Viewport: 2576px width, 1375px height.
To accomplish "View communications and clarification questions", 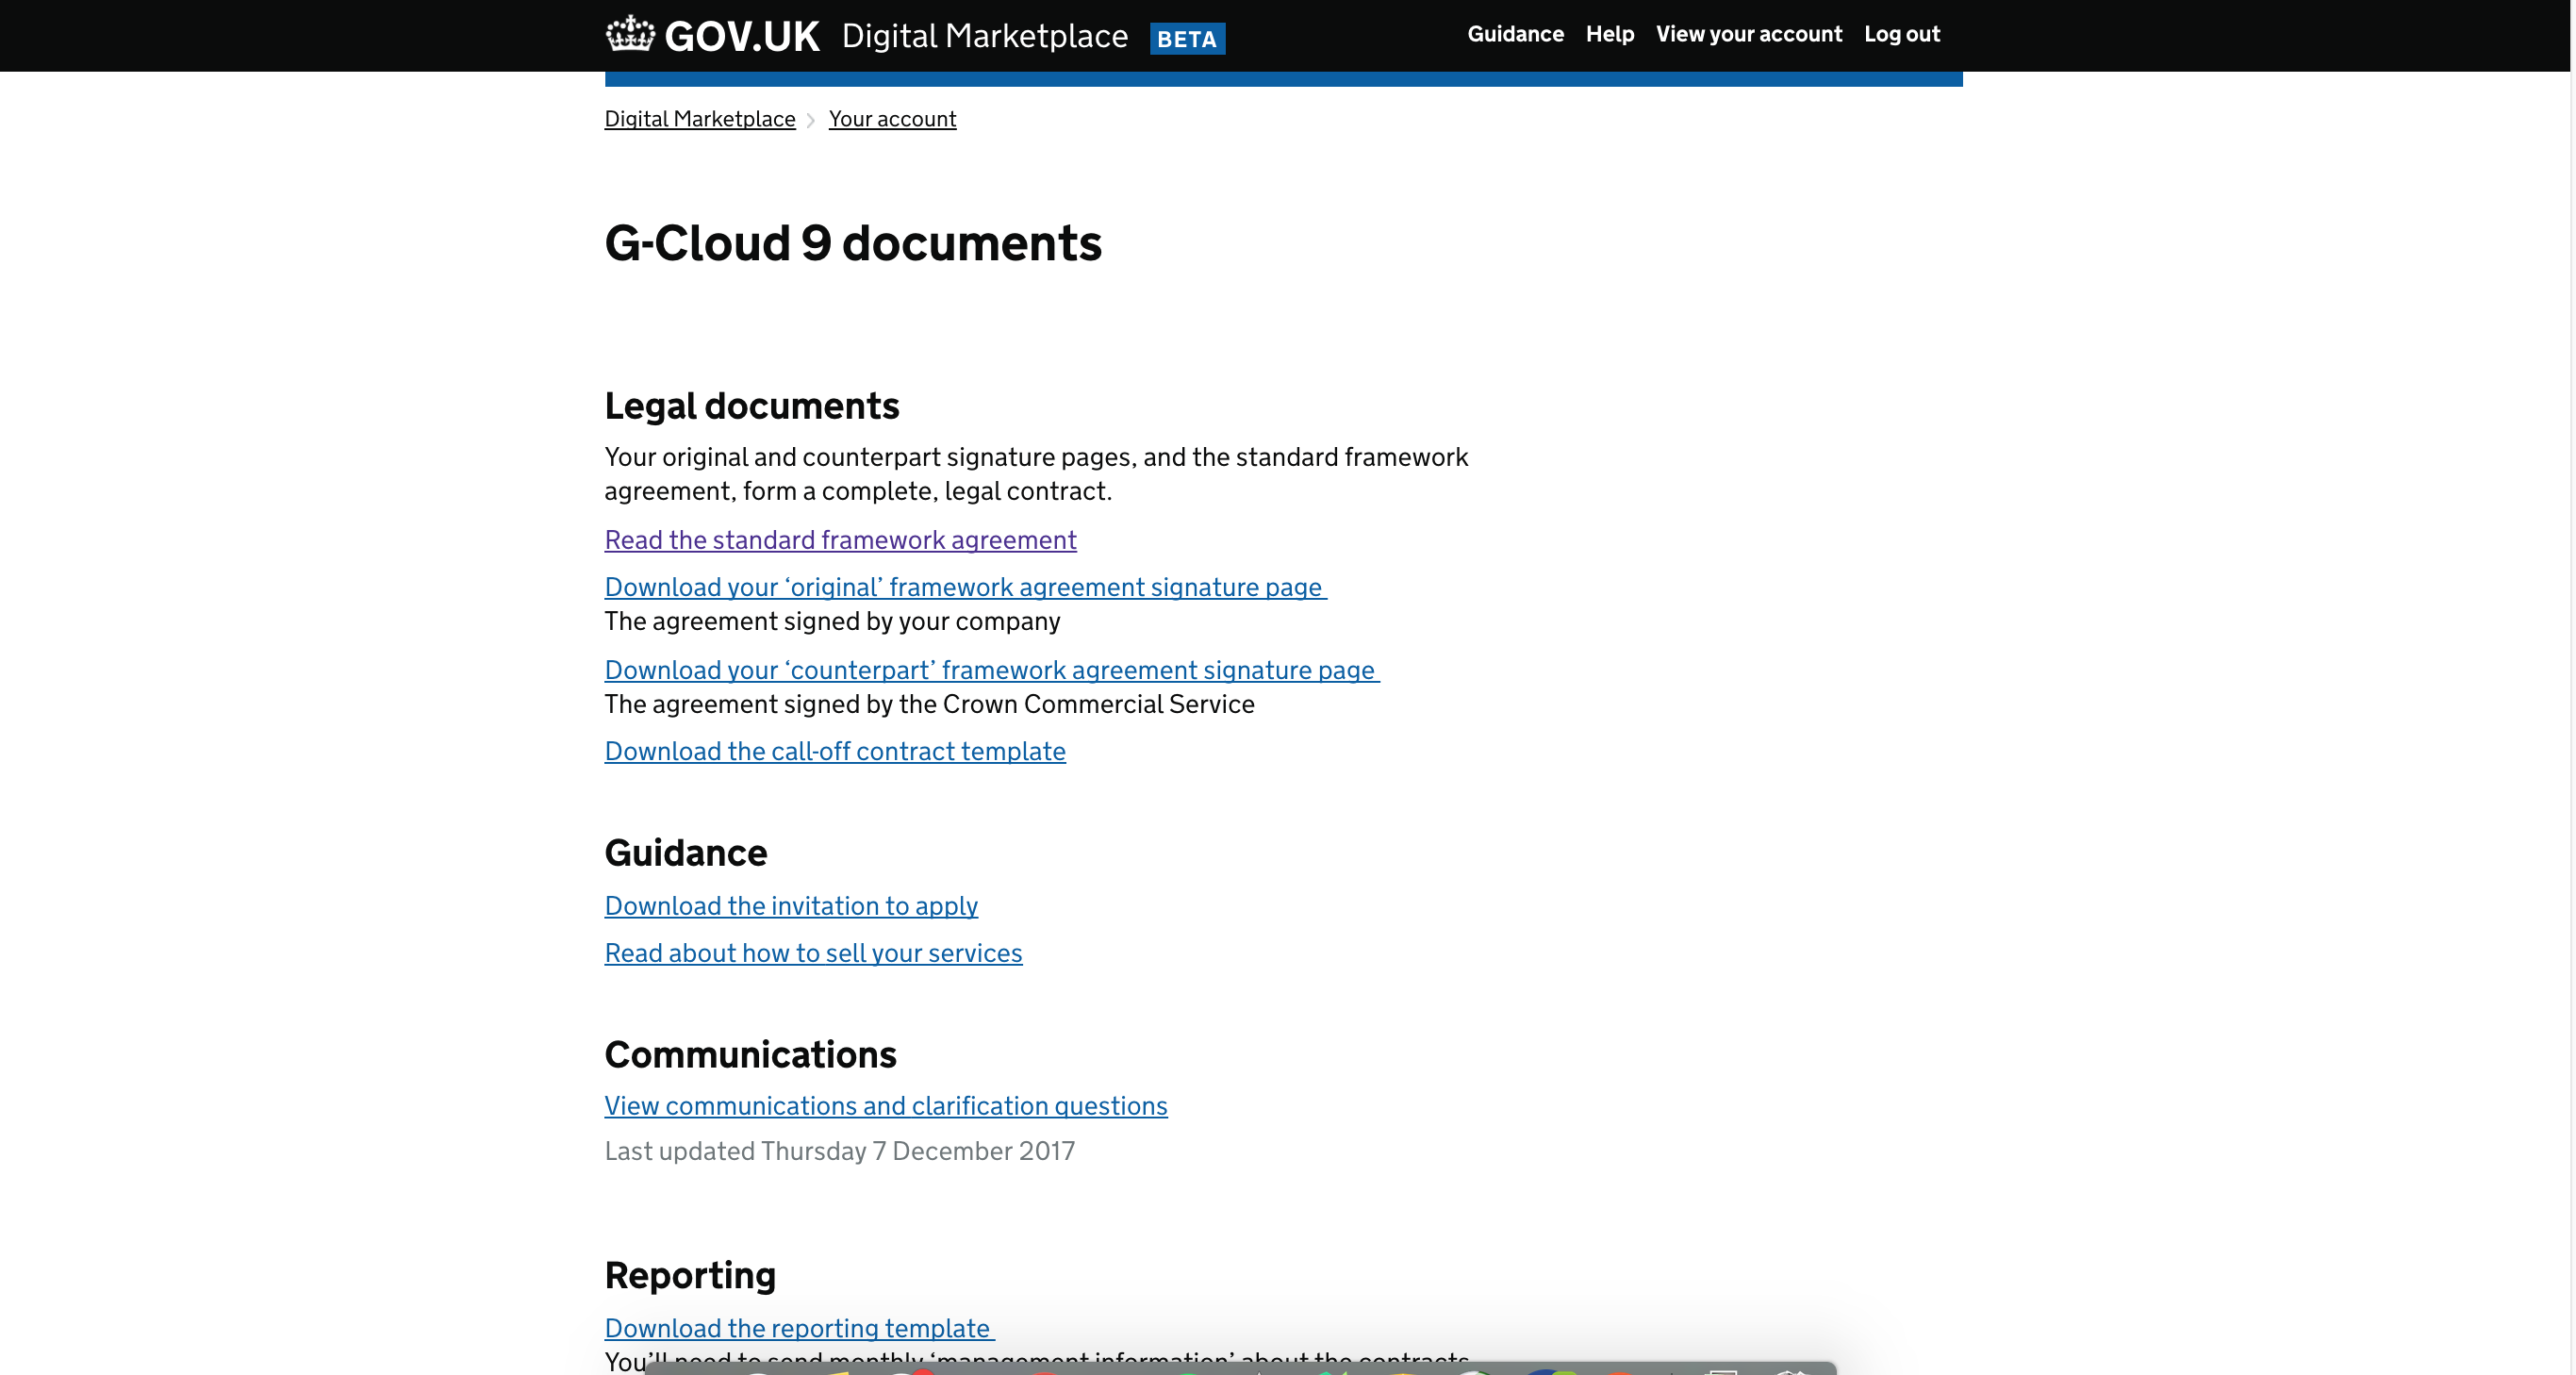I will (x=886, y=1106).
